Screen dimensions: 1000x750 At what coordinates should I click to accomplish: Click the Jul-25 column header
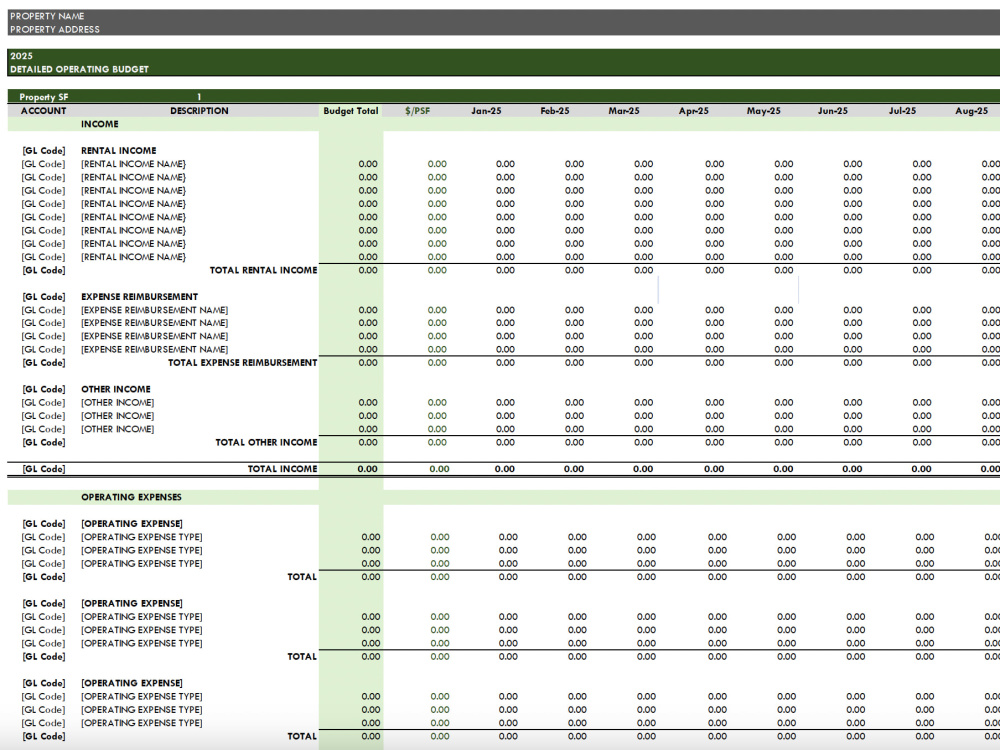(902, 111)
